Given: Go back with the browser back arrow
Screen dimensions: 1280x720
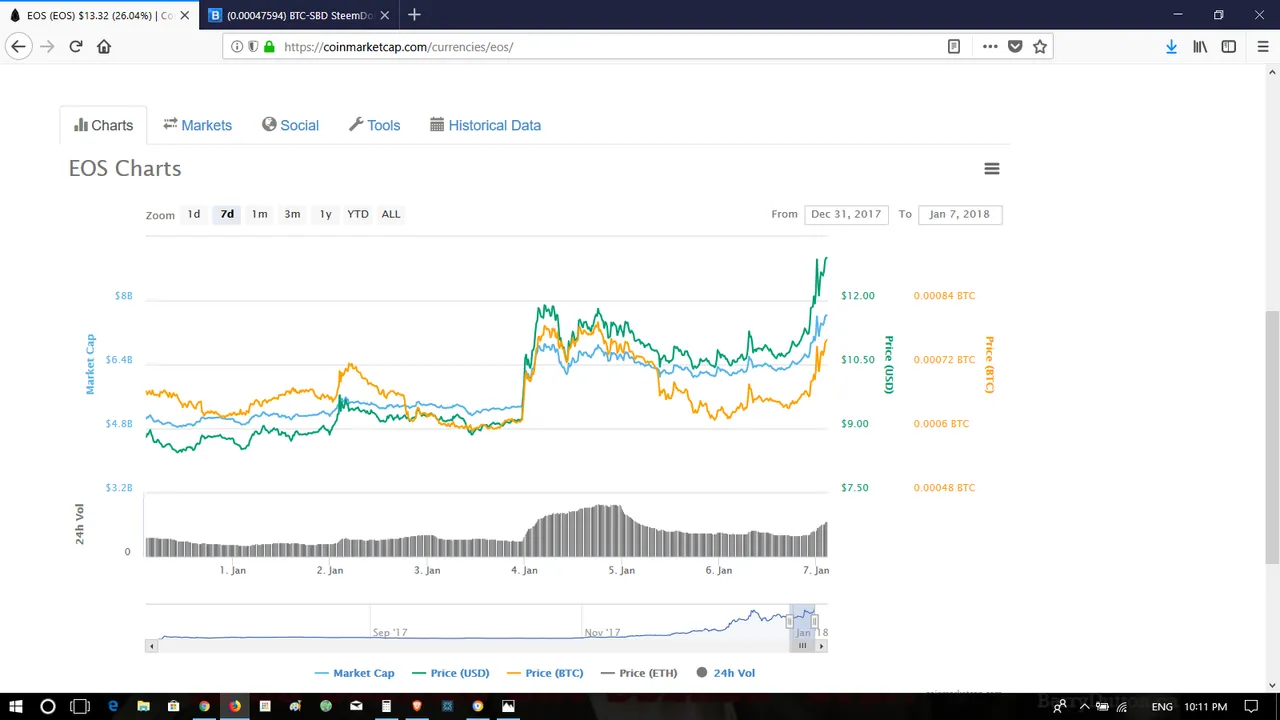Looking at the screenshot, I should 18,46.
